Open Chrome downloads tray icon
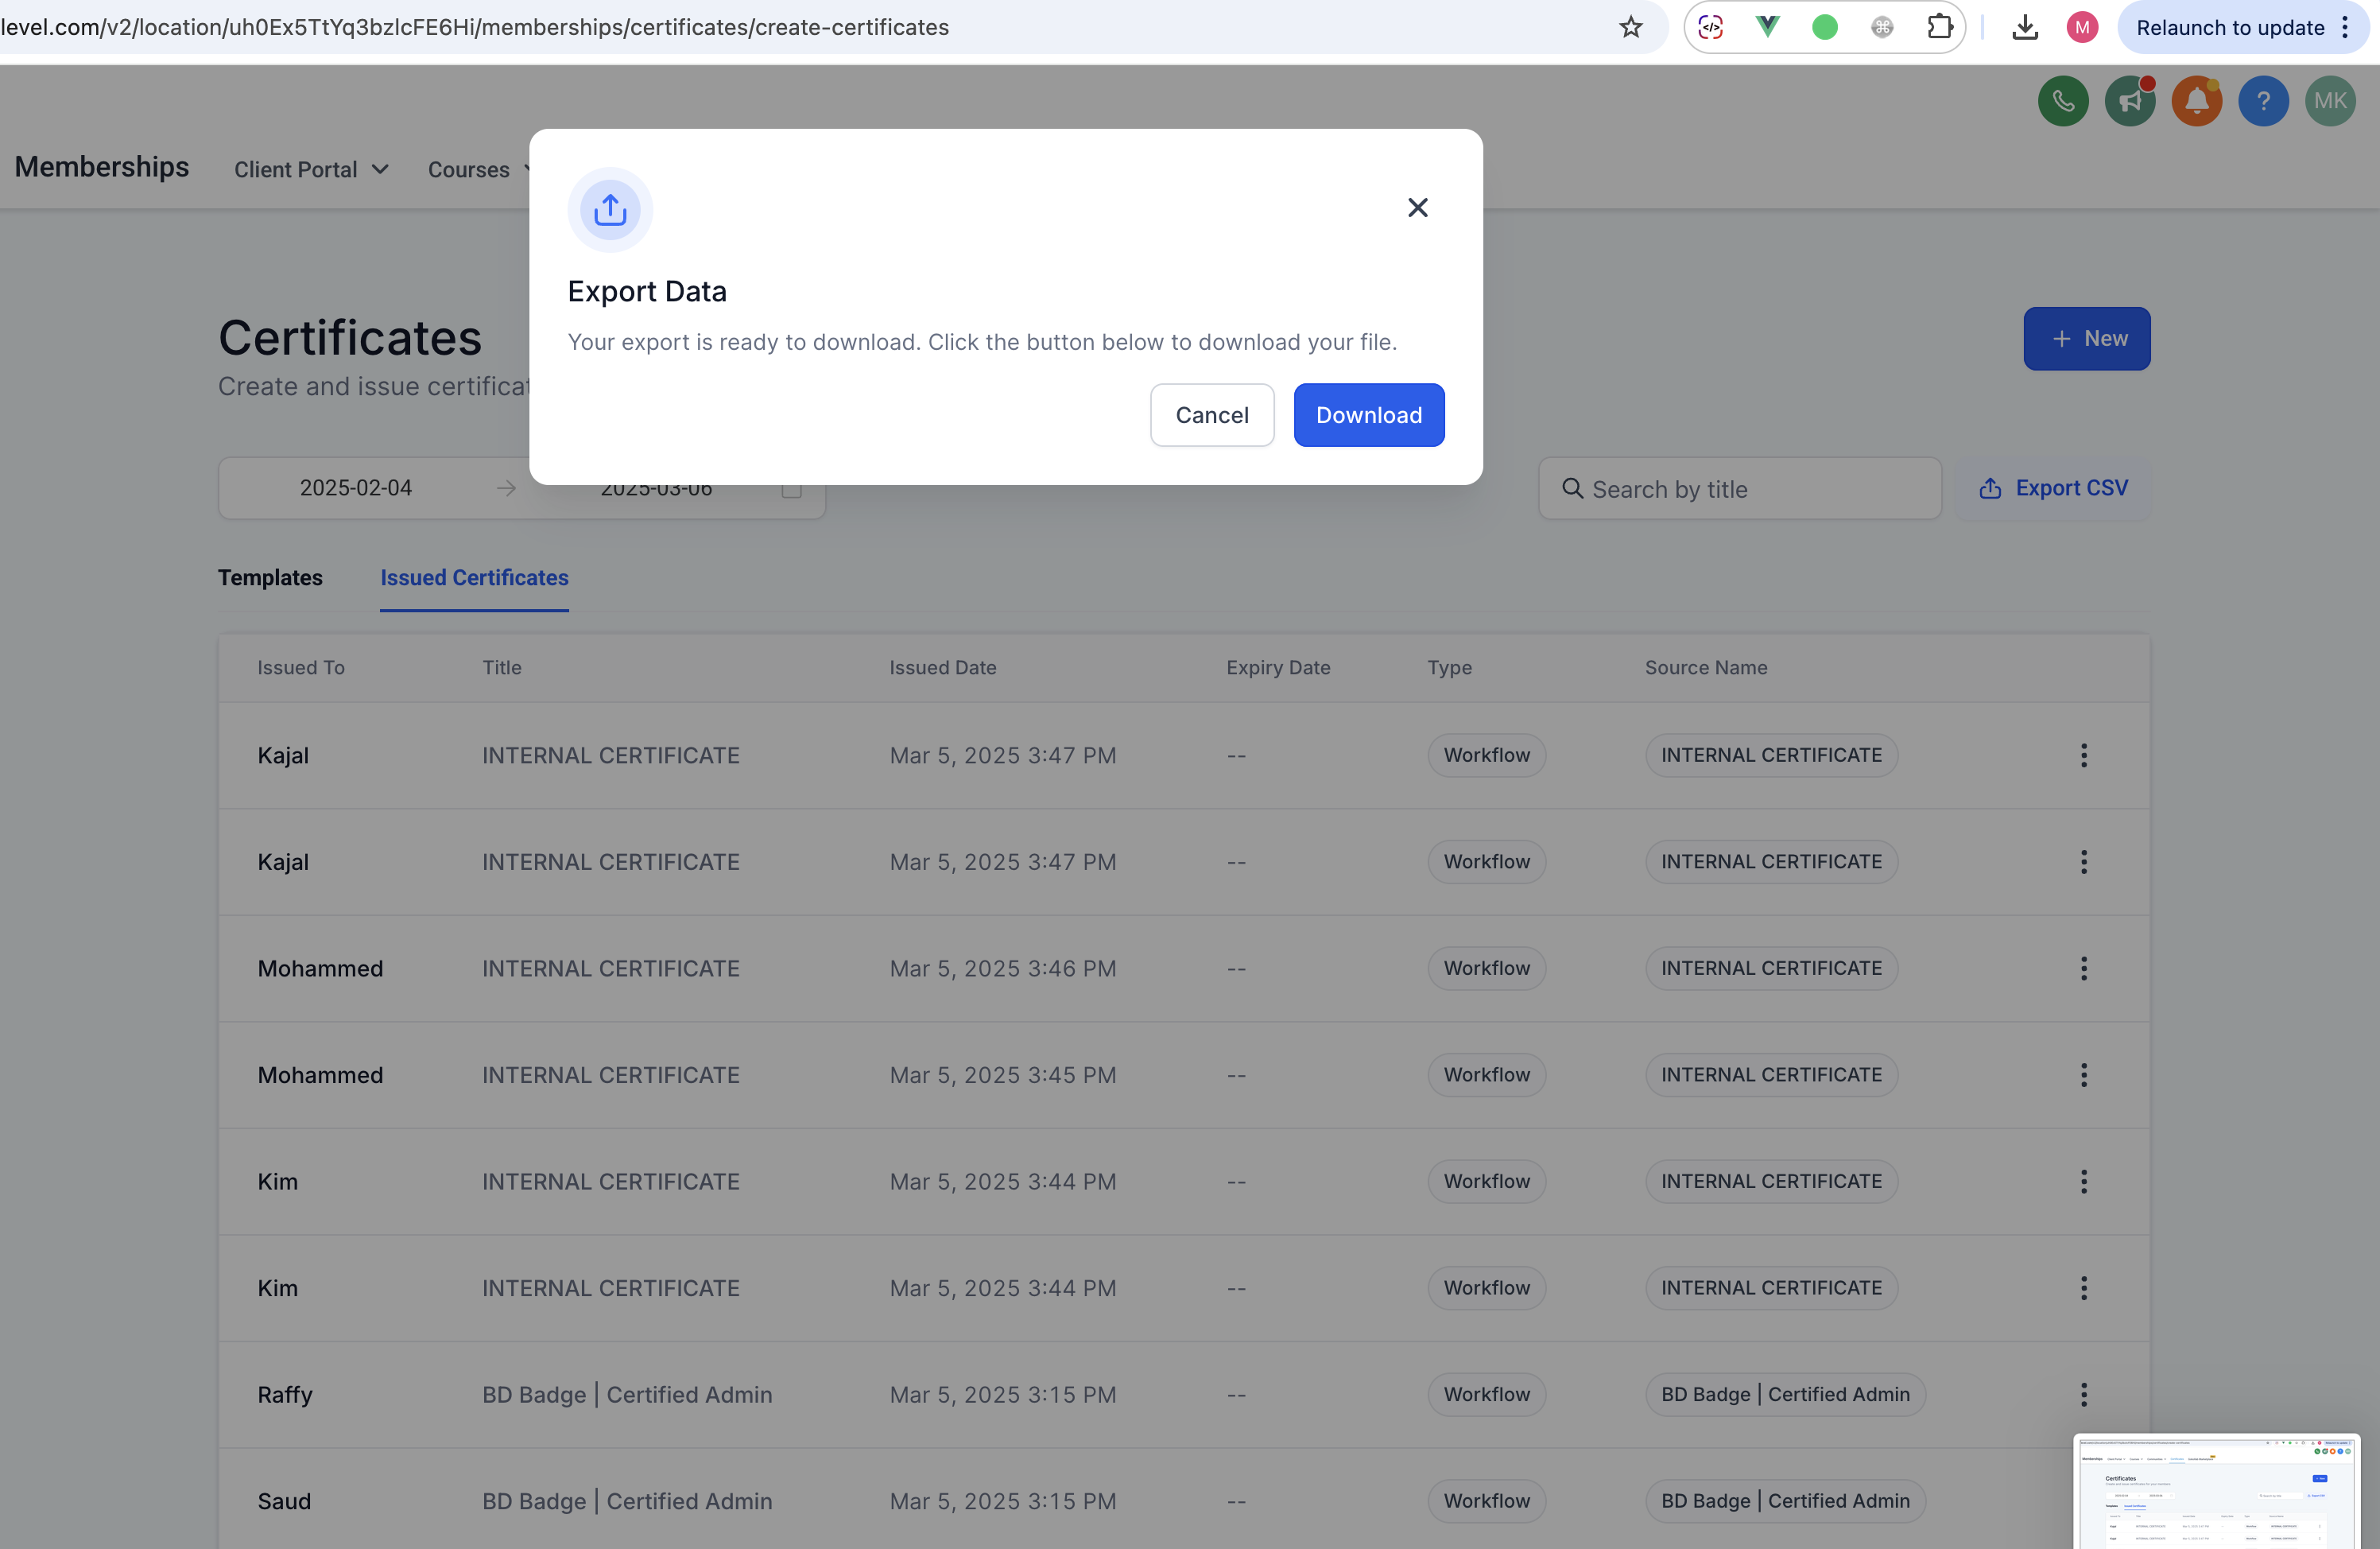 pos(2024,27)
